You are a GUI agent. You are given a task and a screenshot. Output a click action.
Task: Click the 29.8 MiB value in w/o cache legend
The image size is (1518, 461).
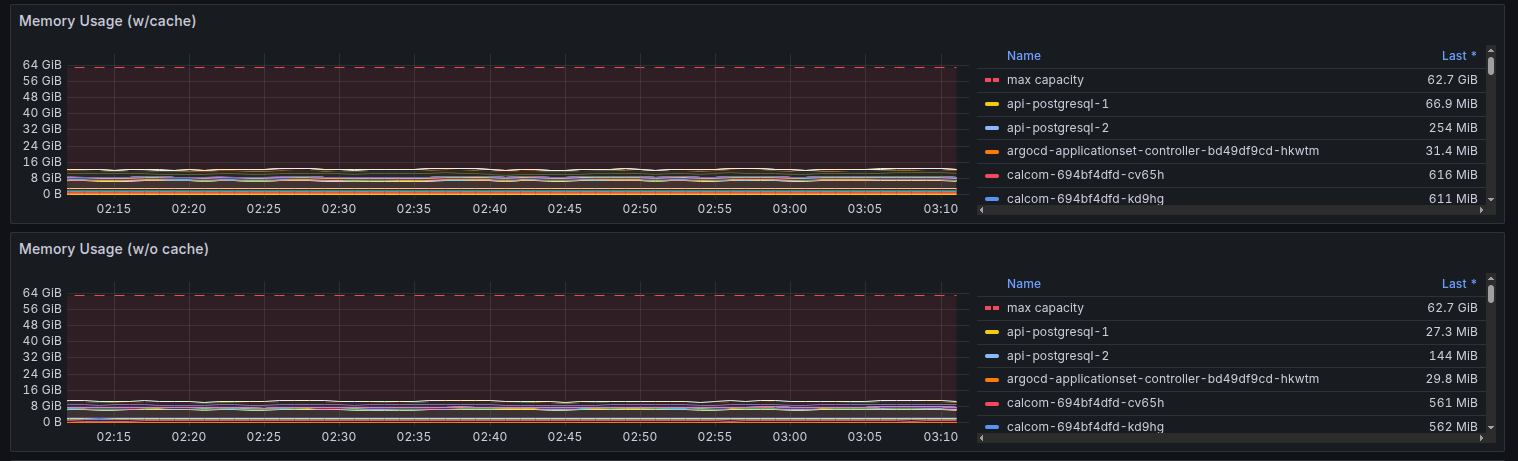[x=1452, y=379]
